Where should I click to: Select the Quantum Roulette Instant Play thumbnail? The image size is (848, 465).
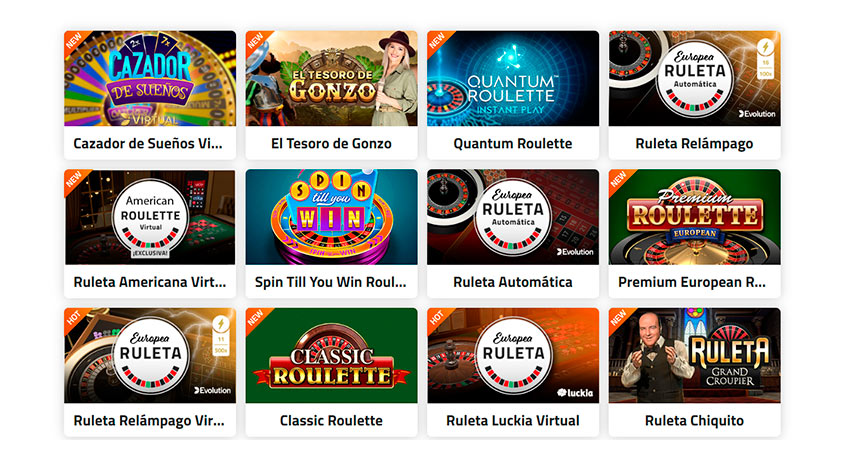point(513,78)
